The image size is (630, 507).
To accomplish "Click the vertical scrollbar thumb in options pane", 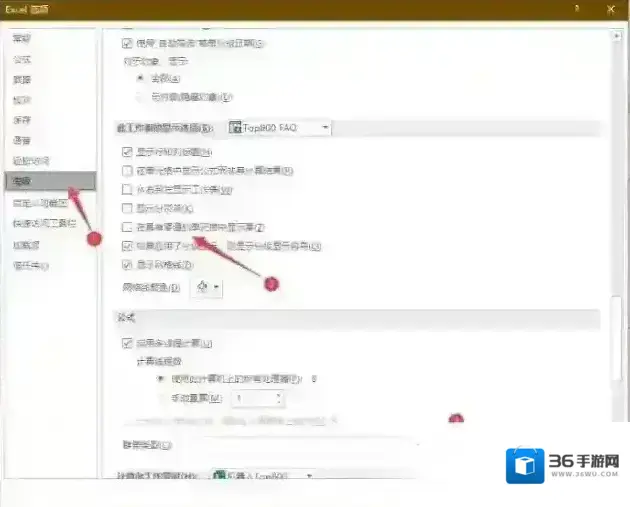I will click(x=617, y=339).
